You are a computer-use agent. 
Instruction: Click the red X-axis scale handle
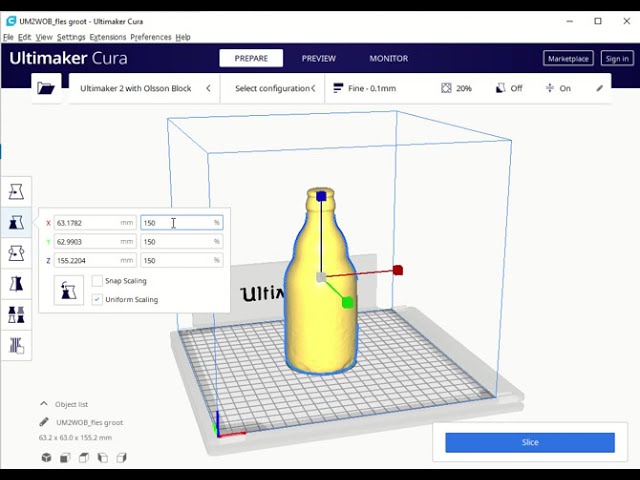click(398, 270)
